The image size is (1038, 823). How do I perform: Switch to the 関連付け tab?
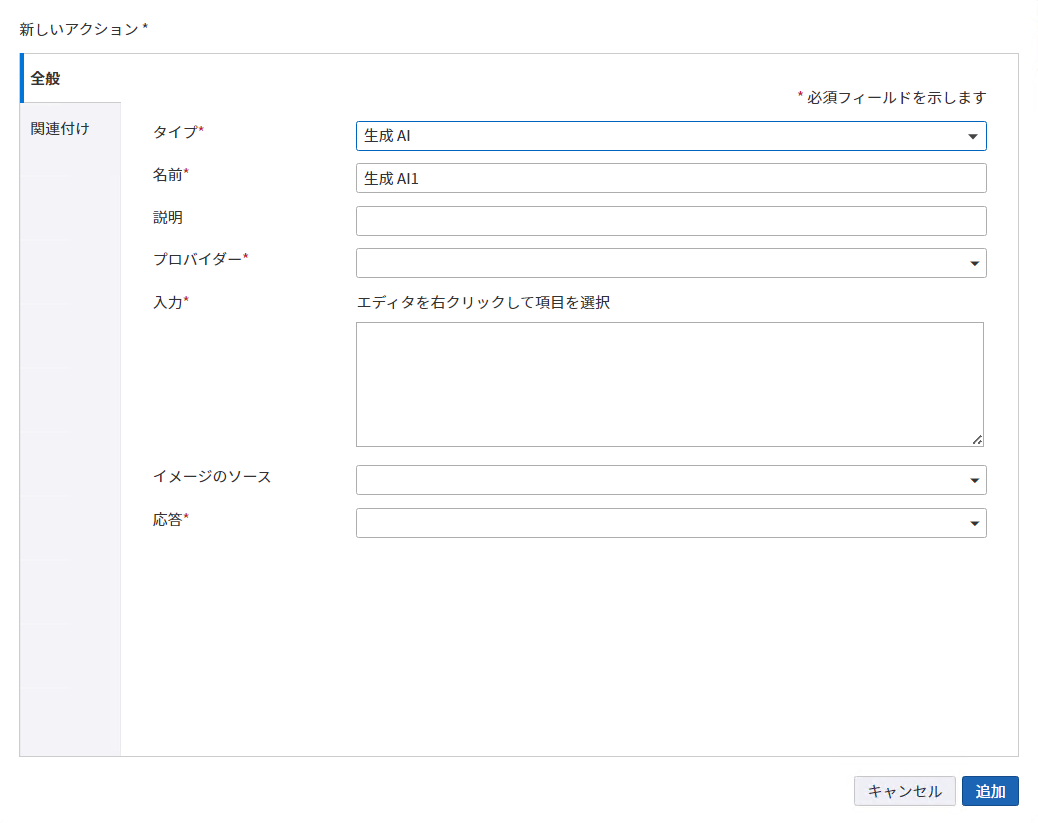click(x=58, y=128)
